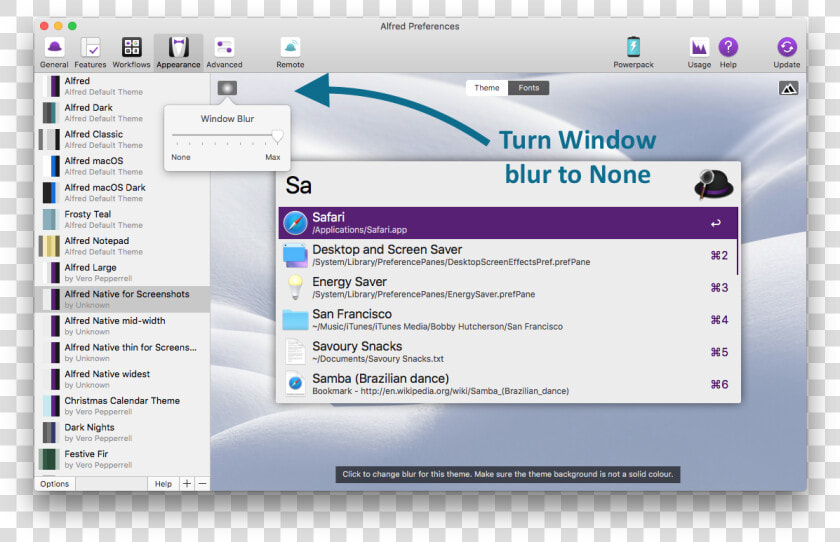Click the Help button under theme list
840x542 pixels.
(163, 484)
